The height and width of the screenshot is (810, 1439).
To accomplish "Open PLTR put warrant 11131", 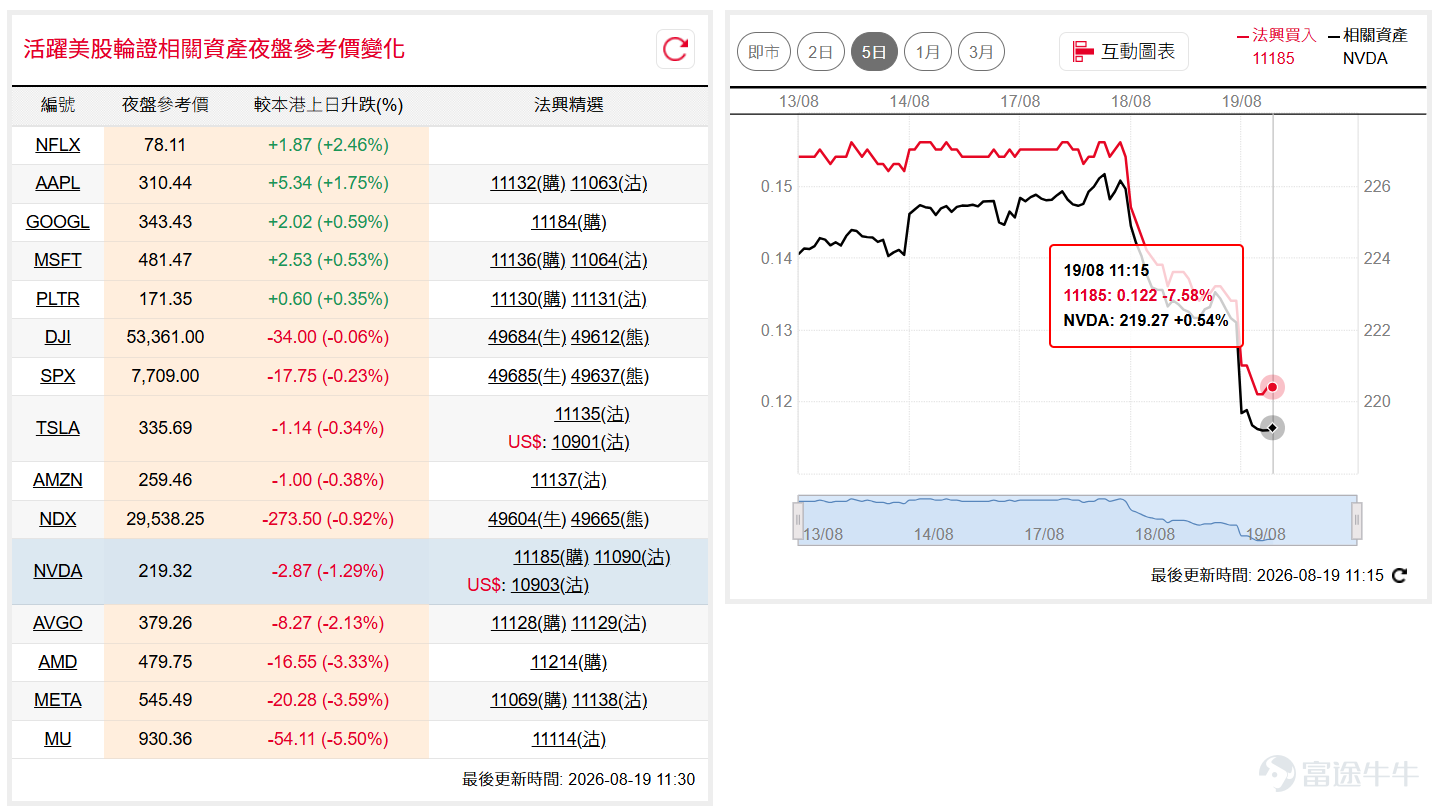I will click(608, 299).
